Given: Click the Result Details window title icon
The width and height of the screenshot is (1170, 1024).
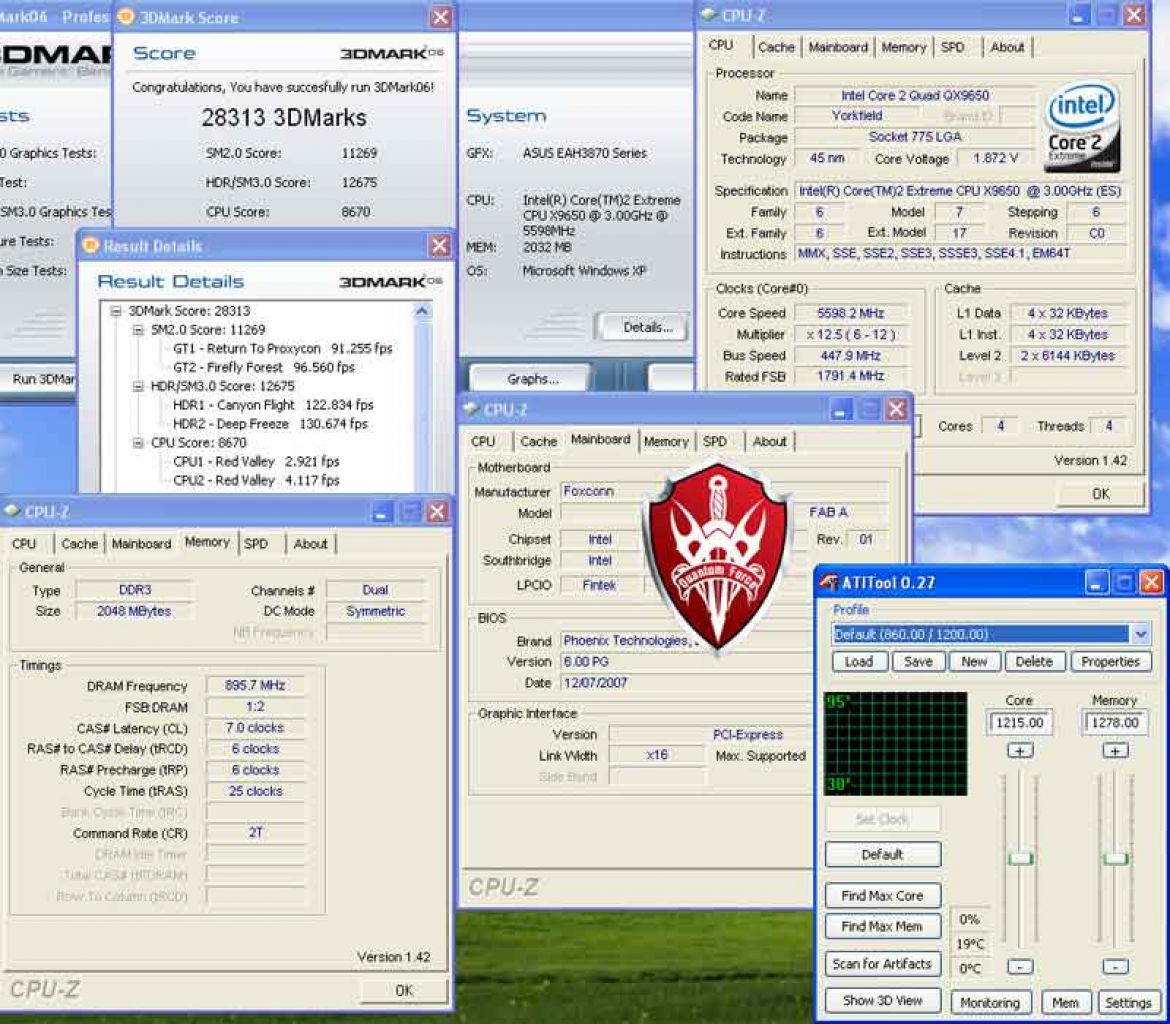Looking at the screenshot, I should point(91,246).
